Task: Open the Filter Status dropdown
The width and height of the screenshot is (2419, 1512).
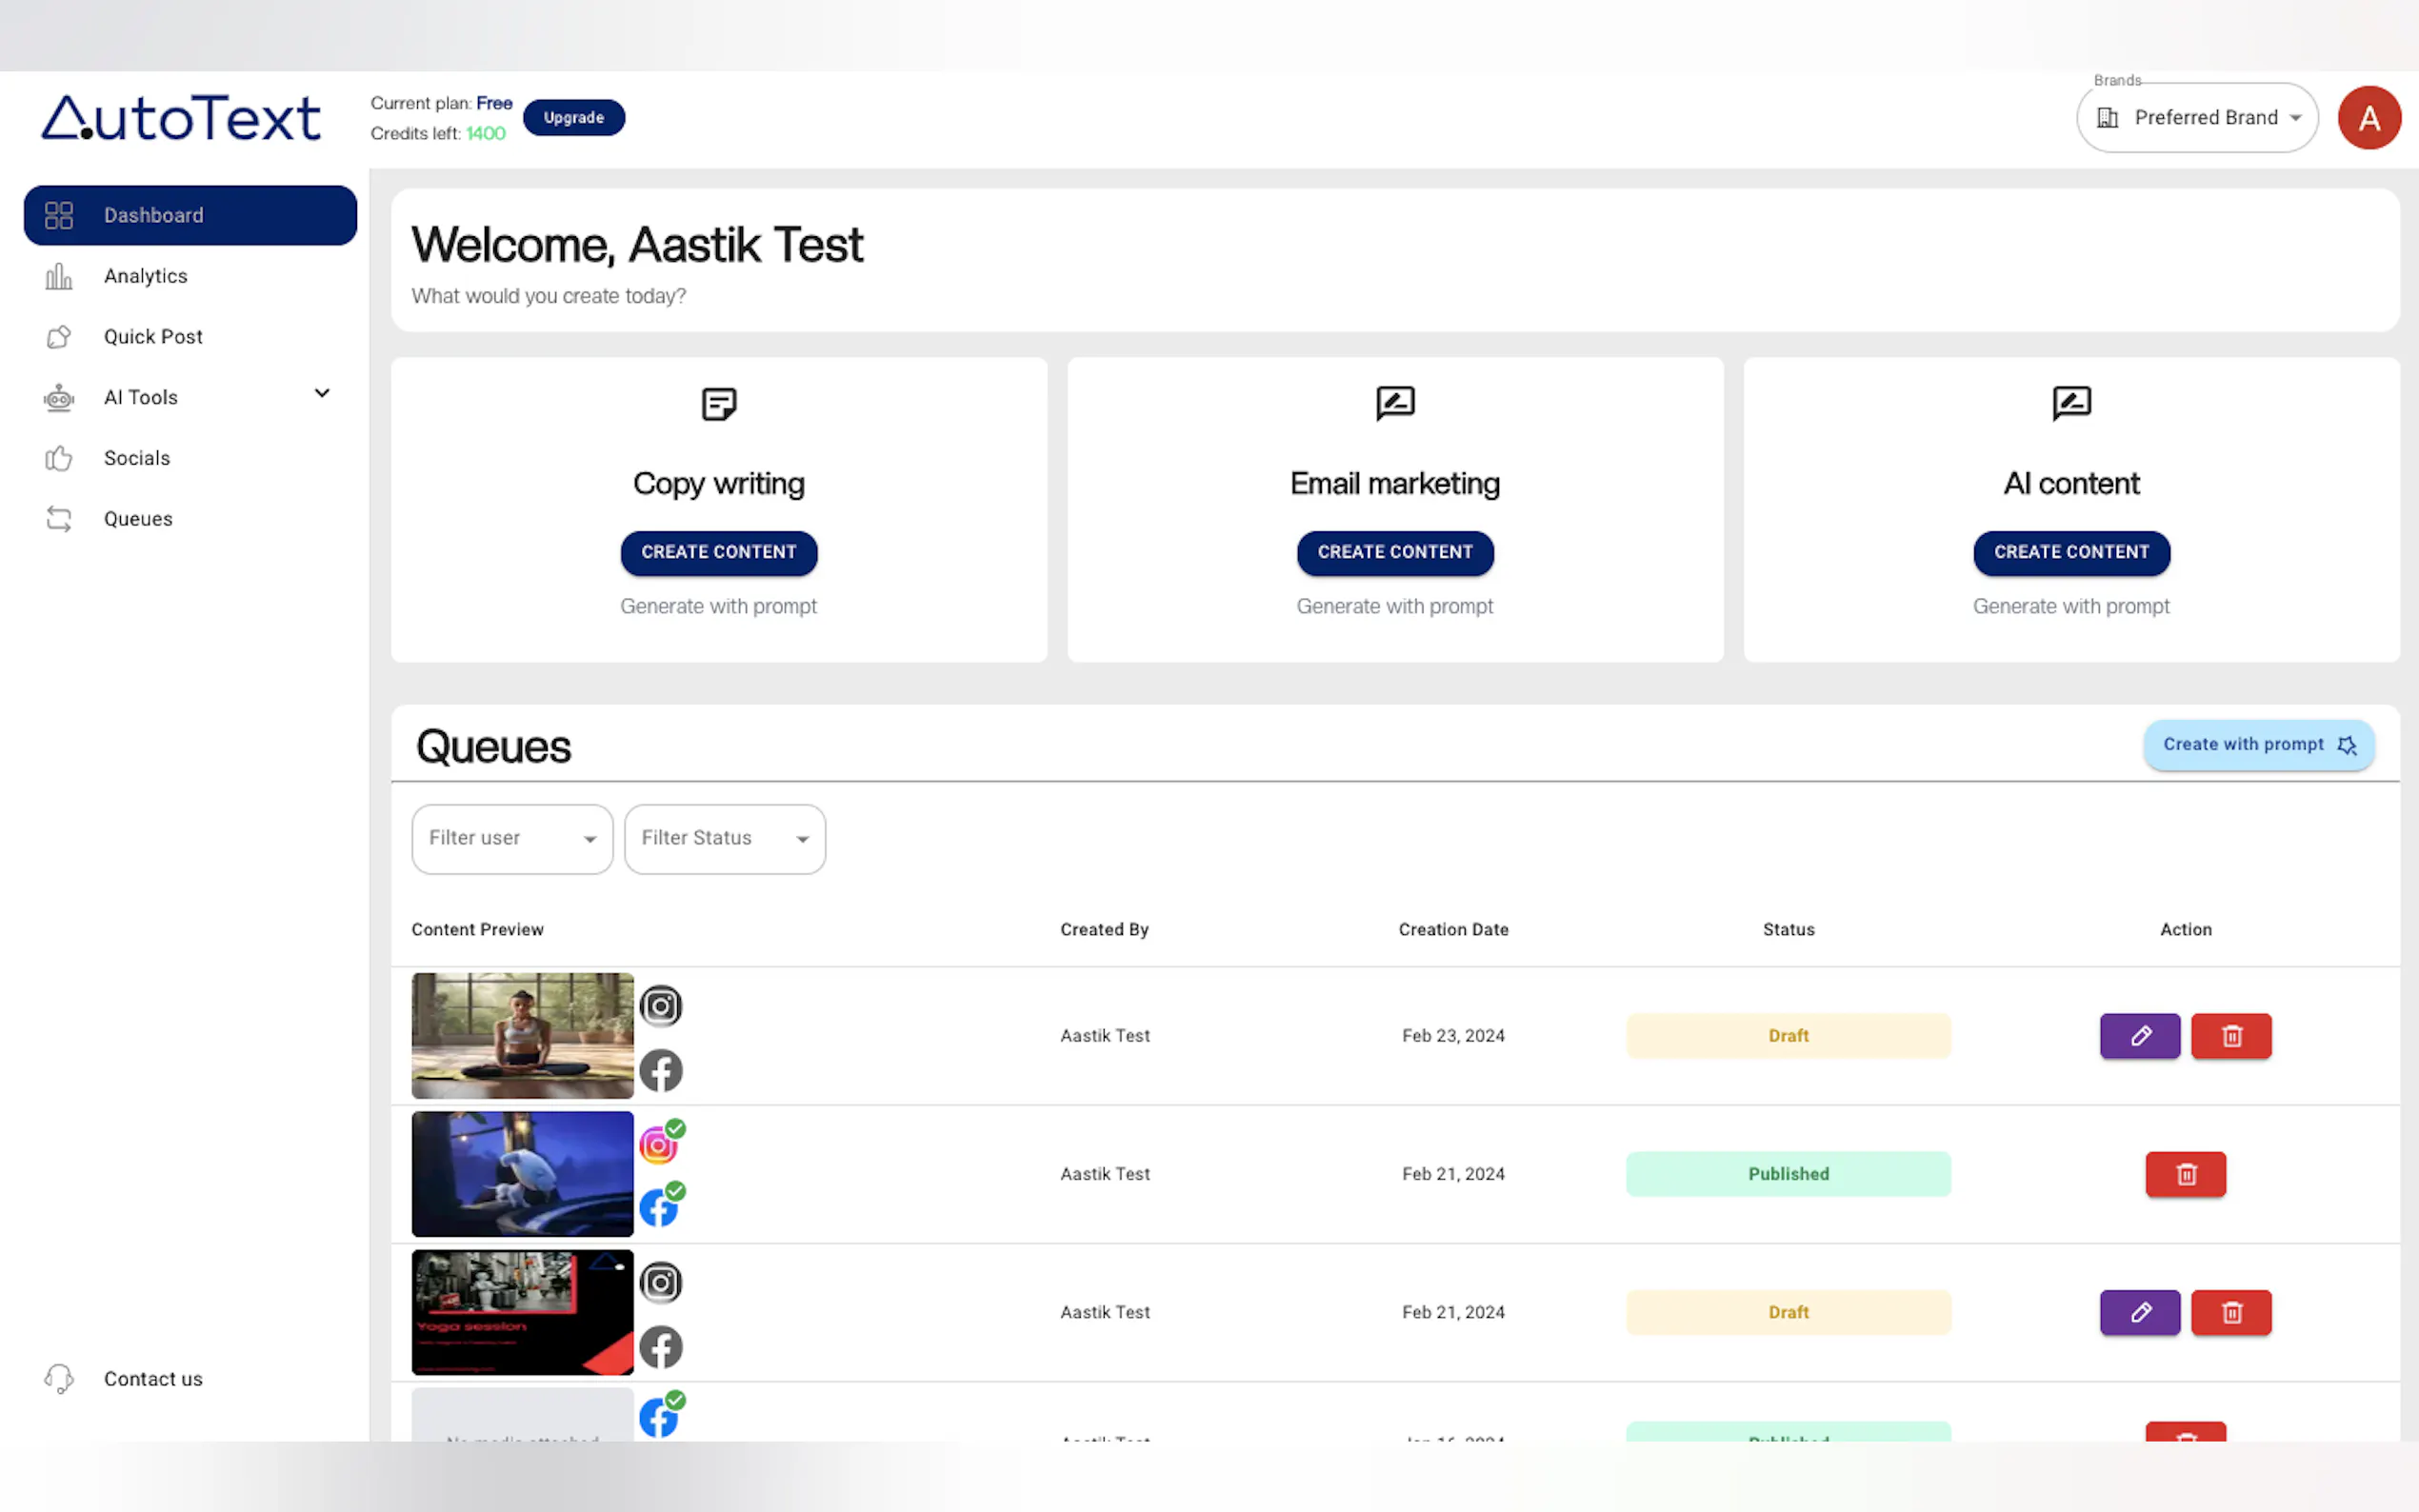Action: click(x=724, y=839)
